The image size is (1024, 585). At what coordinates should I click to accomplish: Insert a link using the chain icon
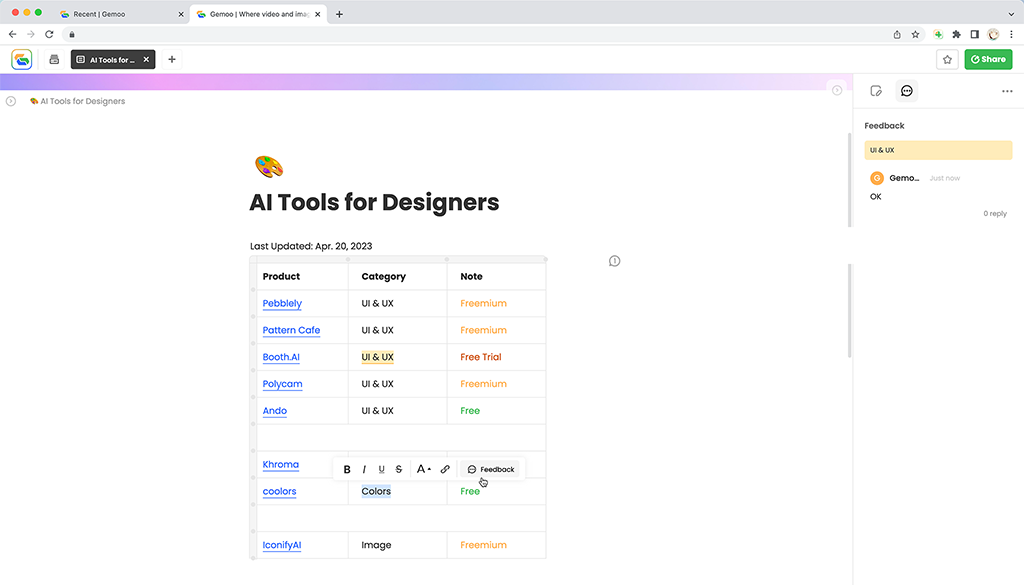tap(445, 469)
